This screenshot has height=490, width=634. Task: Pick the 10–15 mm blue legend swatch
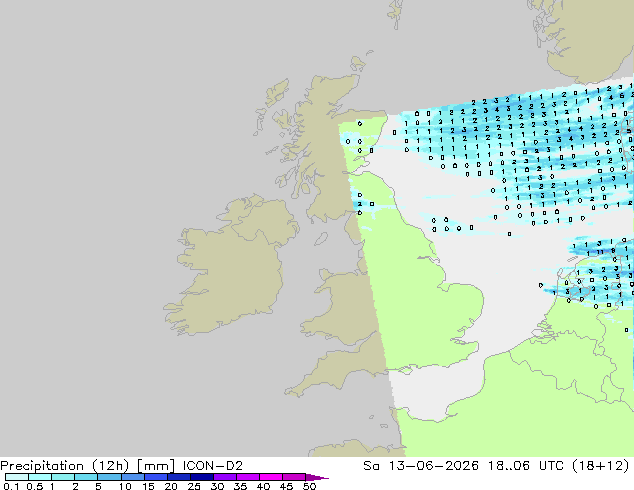click(x=133, y=477)
